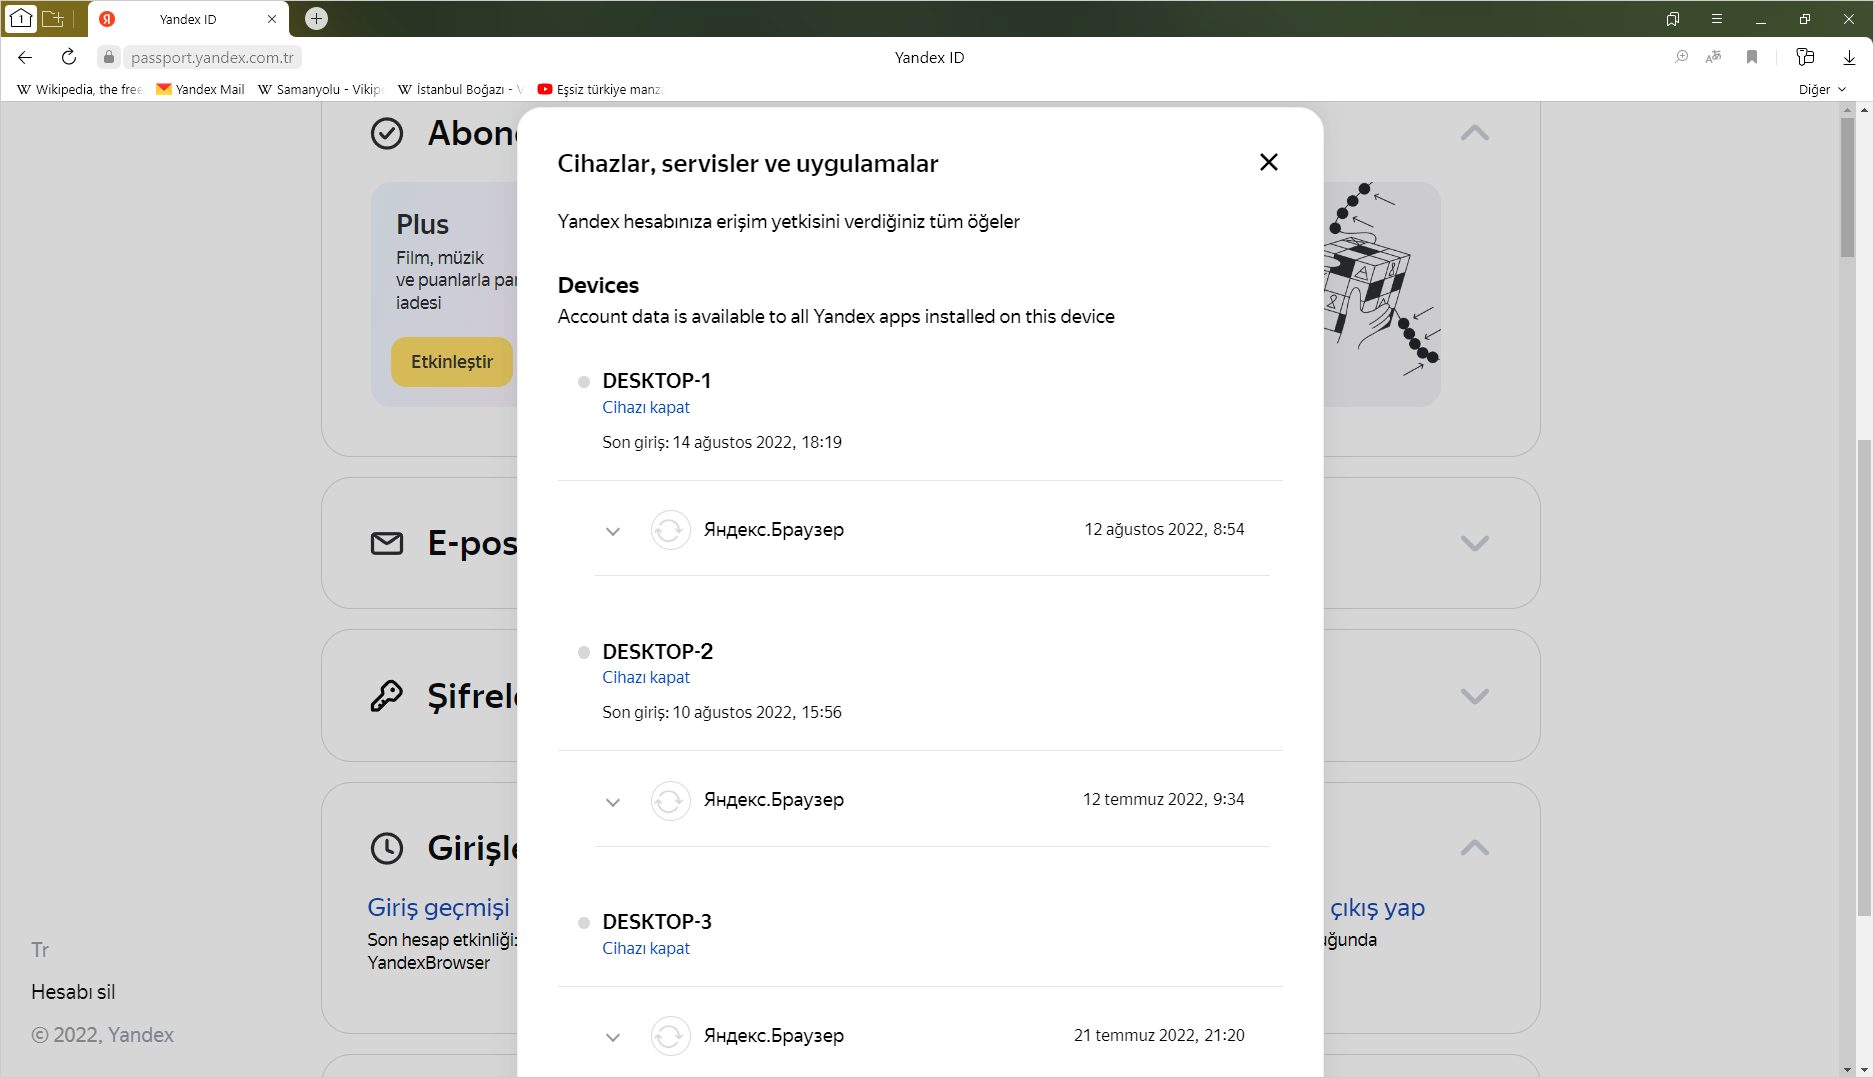
Task: Expand Яндекс.Браузер entry under DESKTOP-2
Action: coord(613,801)
